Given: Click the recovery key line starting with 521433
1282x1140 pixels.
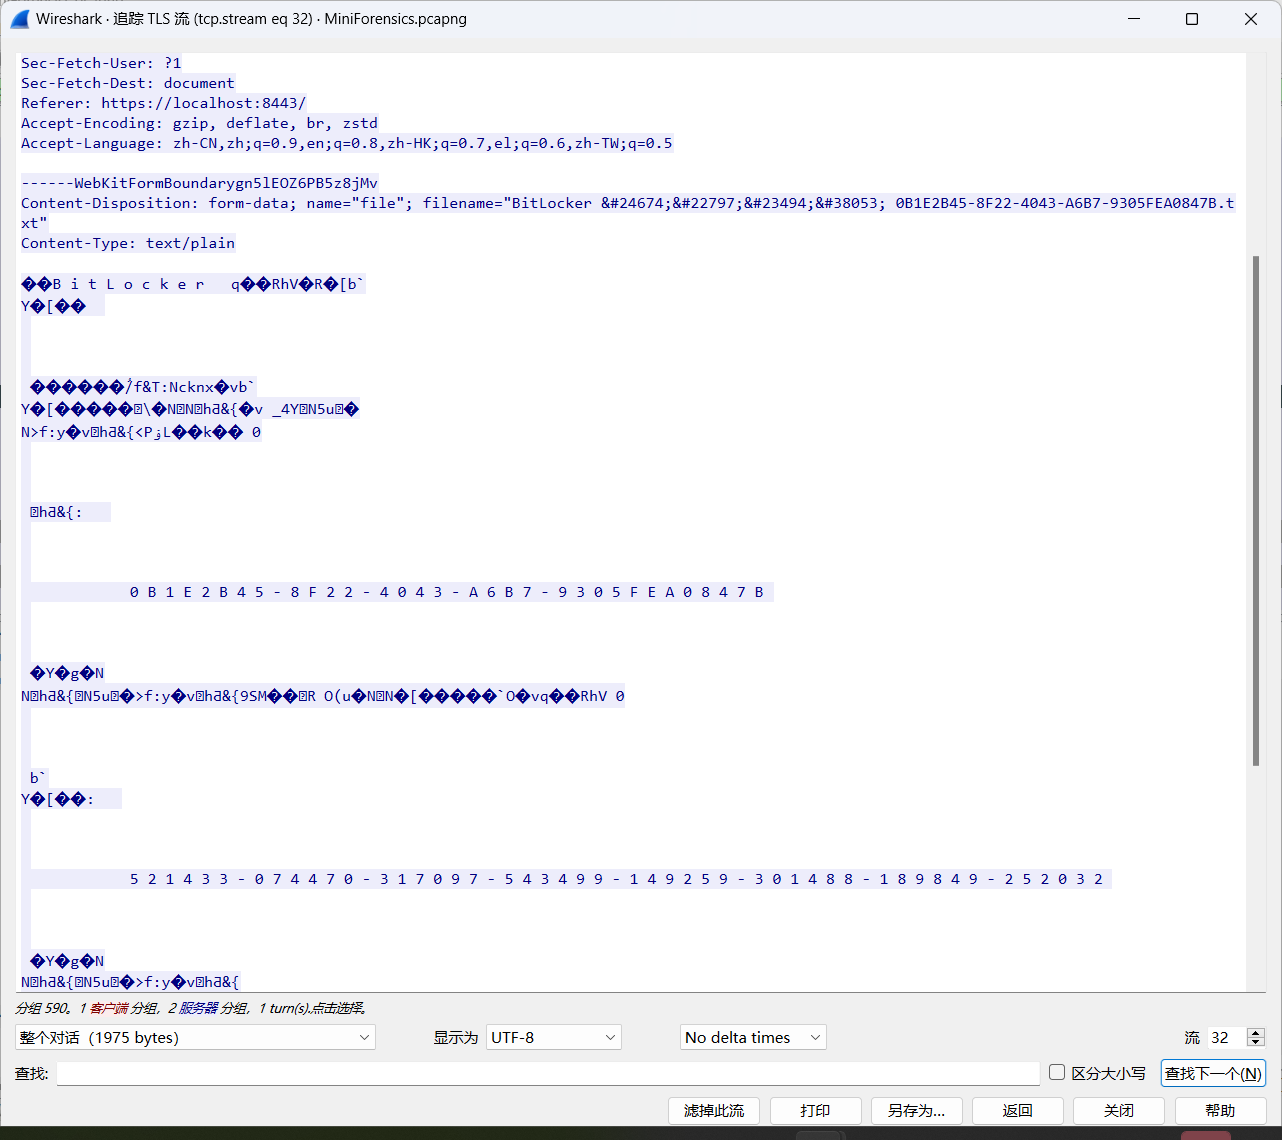Looking at the screenshot, I should point(616,879).
